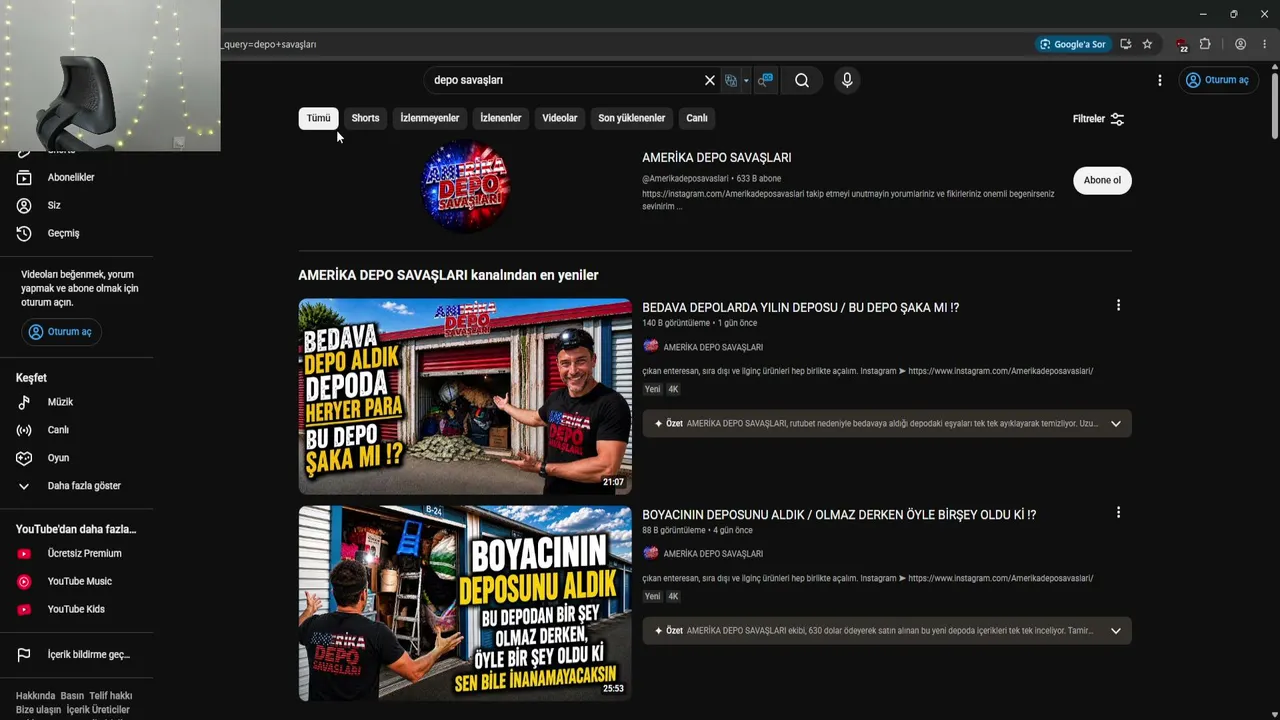Open the three-dot menu for BEDAVA DEPOLARDA video

point(1118,306)
